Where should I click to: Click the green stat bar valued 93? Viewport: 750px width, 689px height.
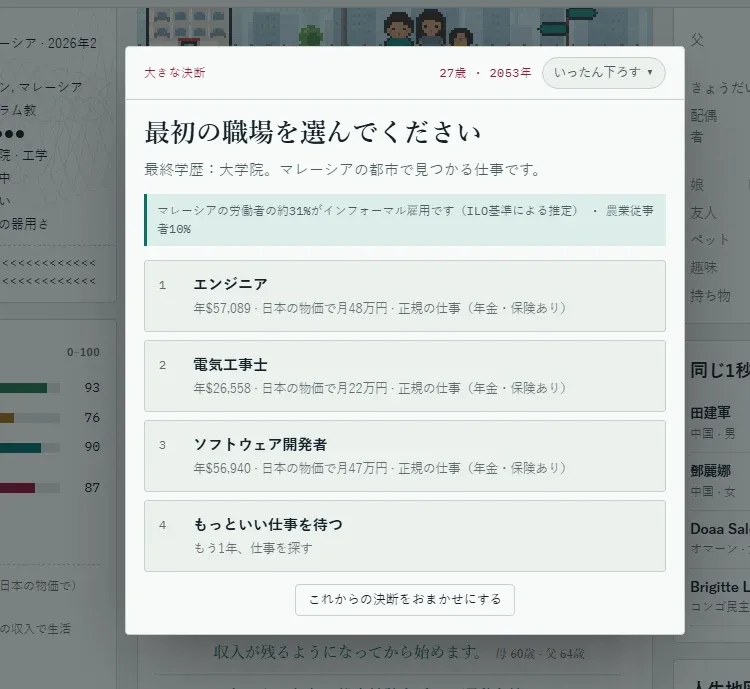pos(30,388)
